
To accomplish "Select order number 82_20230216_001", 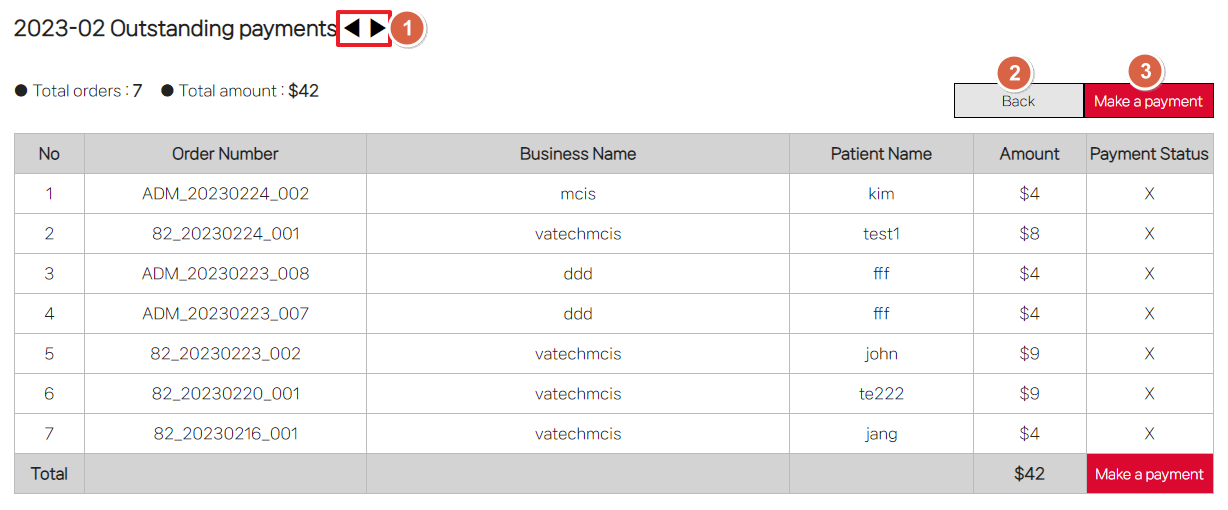I will coord(225,434).
